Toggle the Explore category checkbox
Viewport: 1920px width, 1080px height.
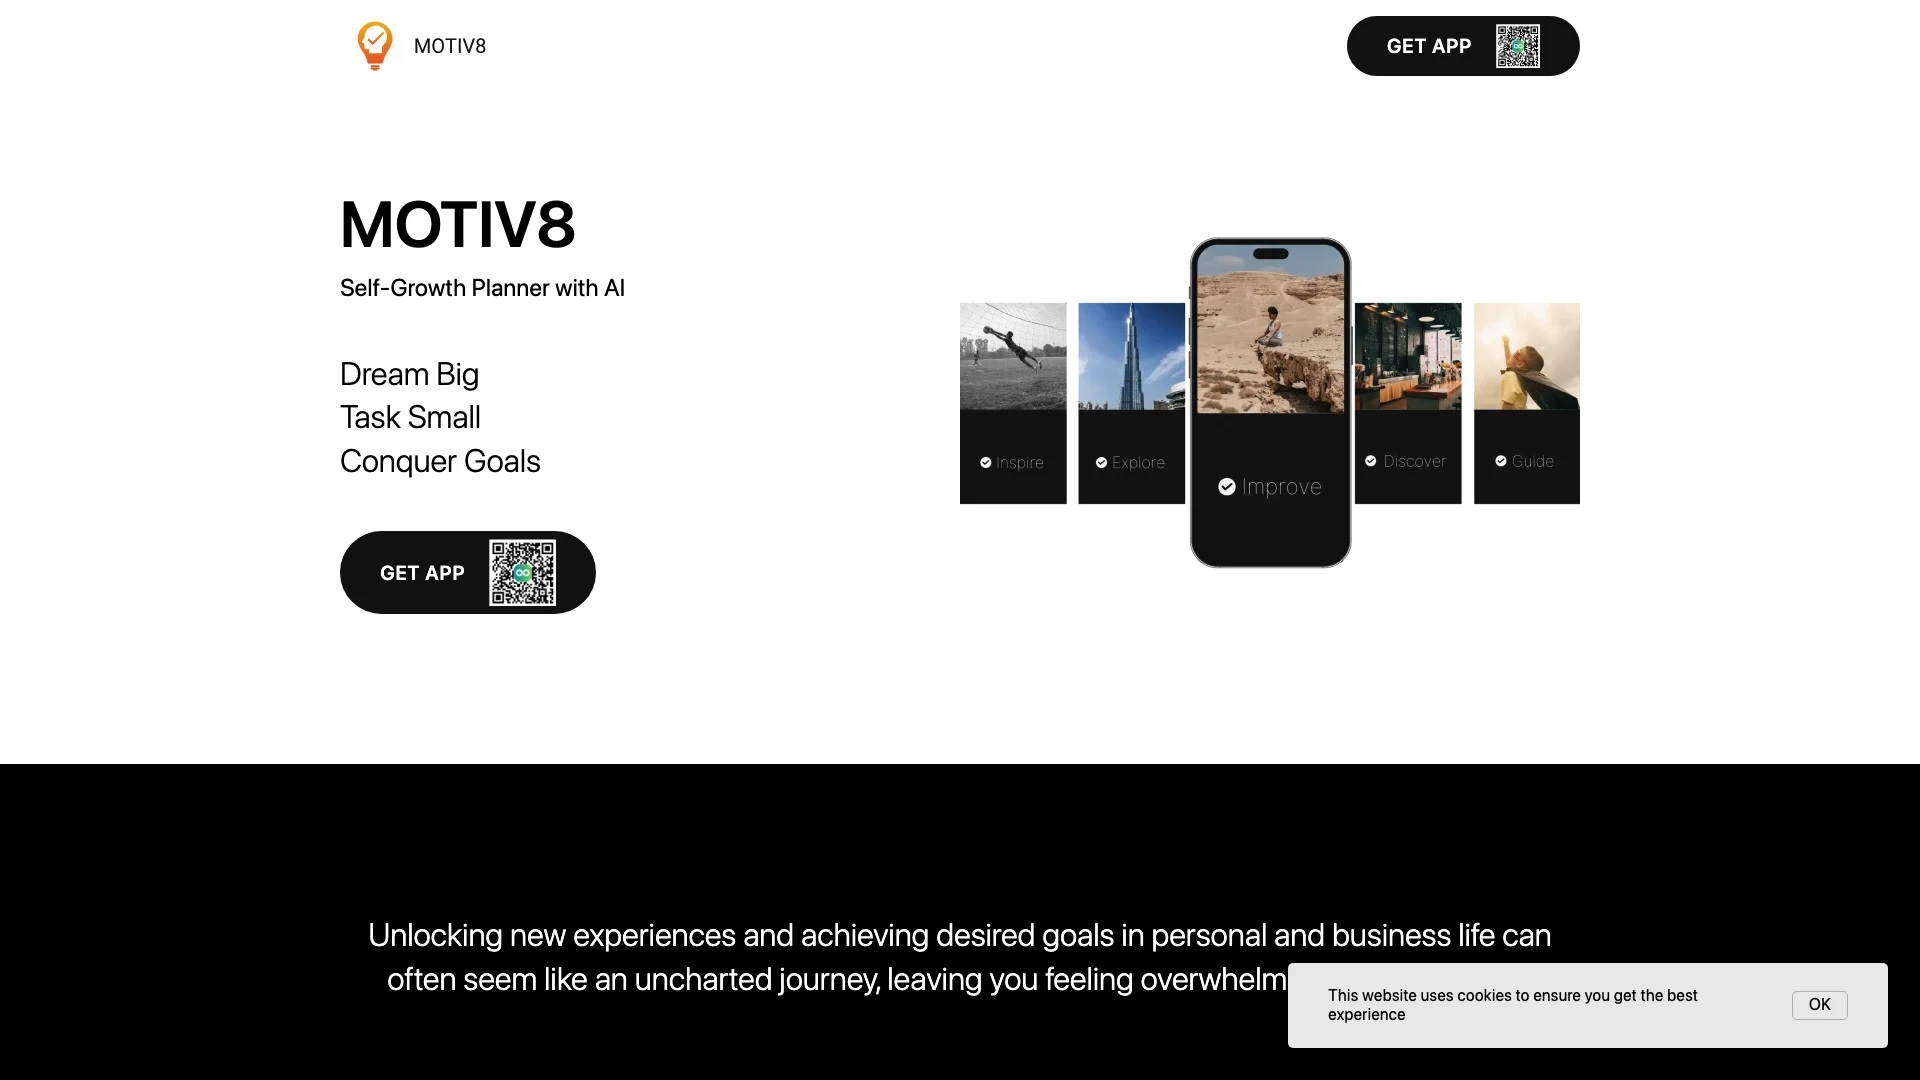coord(1101,462)
